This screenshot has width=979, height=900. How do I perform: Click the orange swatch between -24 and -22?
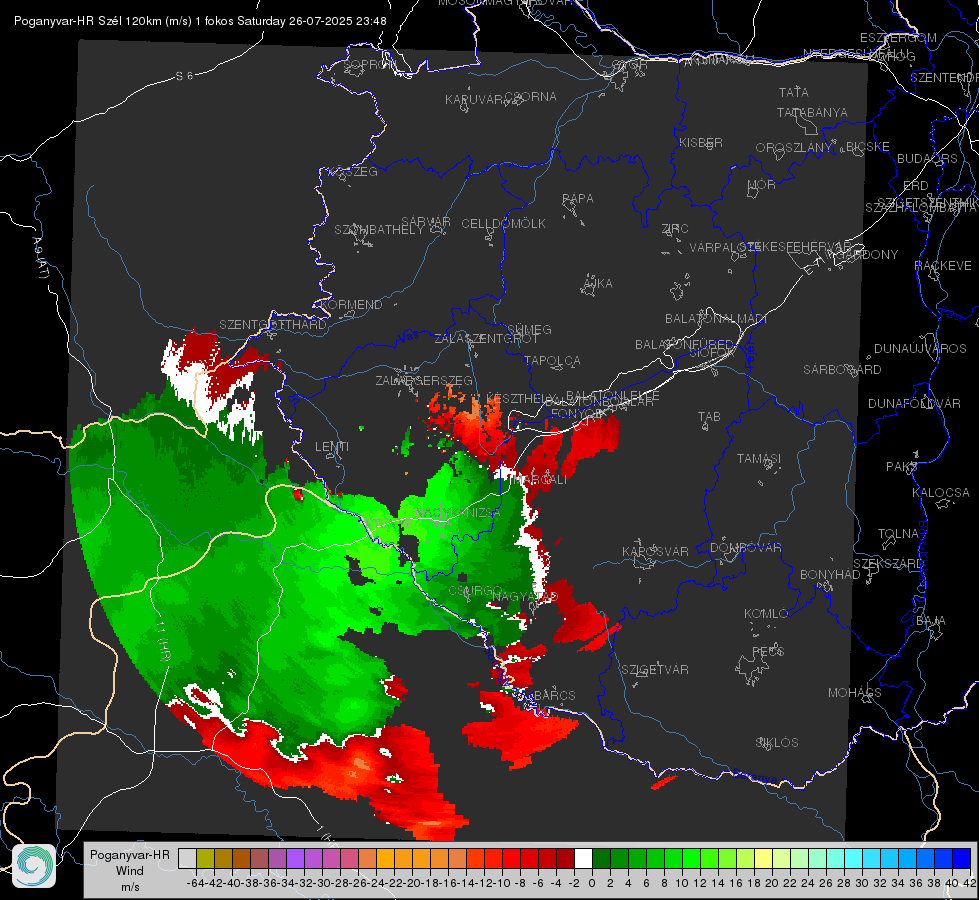tap(385, 859)
